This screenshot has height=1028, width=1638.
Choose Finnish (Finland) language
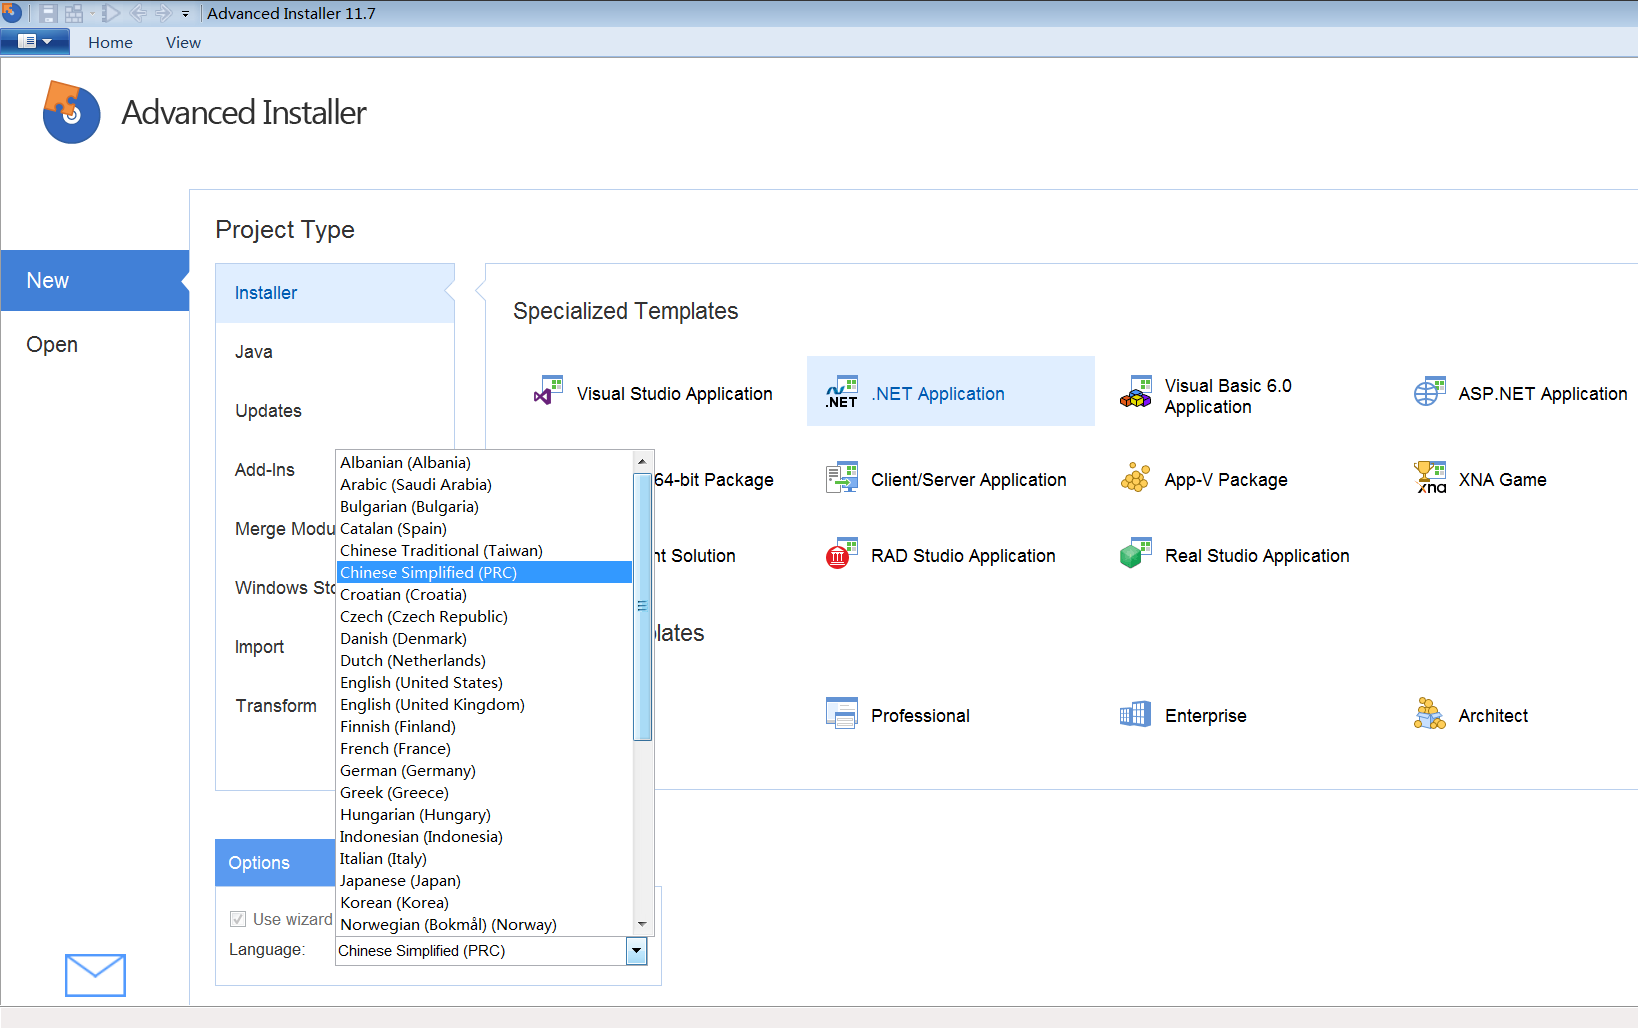pos(485,726)
